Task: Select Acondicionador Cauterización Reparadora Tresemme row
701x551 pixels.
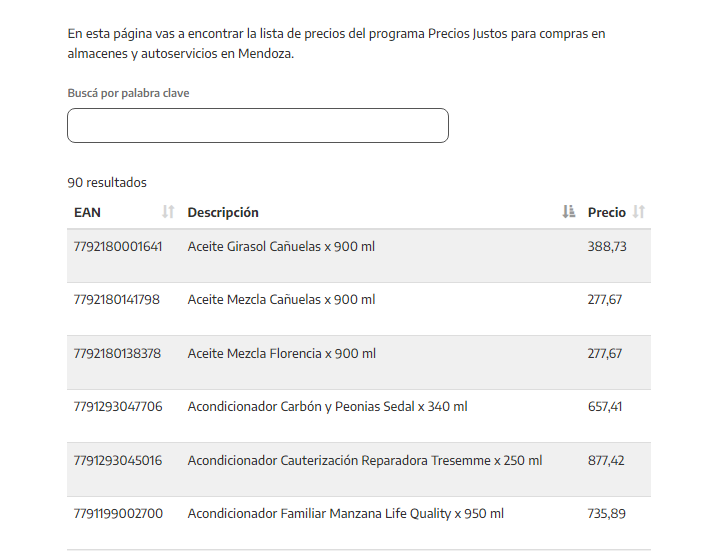Action: point(364,460)
